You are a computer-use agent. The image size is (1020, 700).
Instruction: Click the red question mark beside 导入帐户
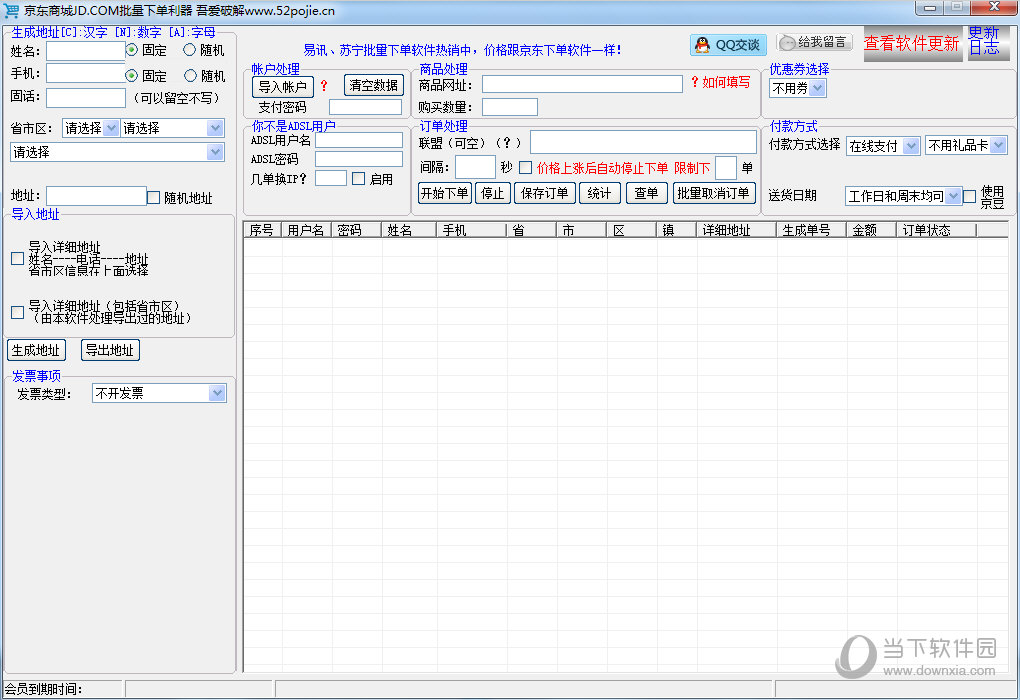tap(324, 86)
